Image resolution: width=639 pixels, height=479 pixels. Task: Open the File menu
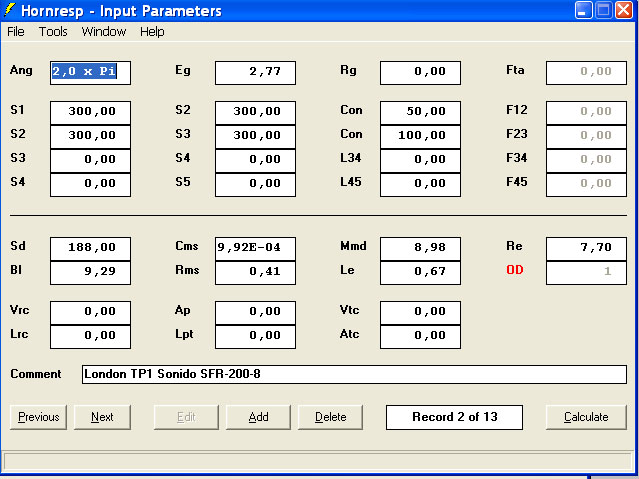click(x=16, y=32)
